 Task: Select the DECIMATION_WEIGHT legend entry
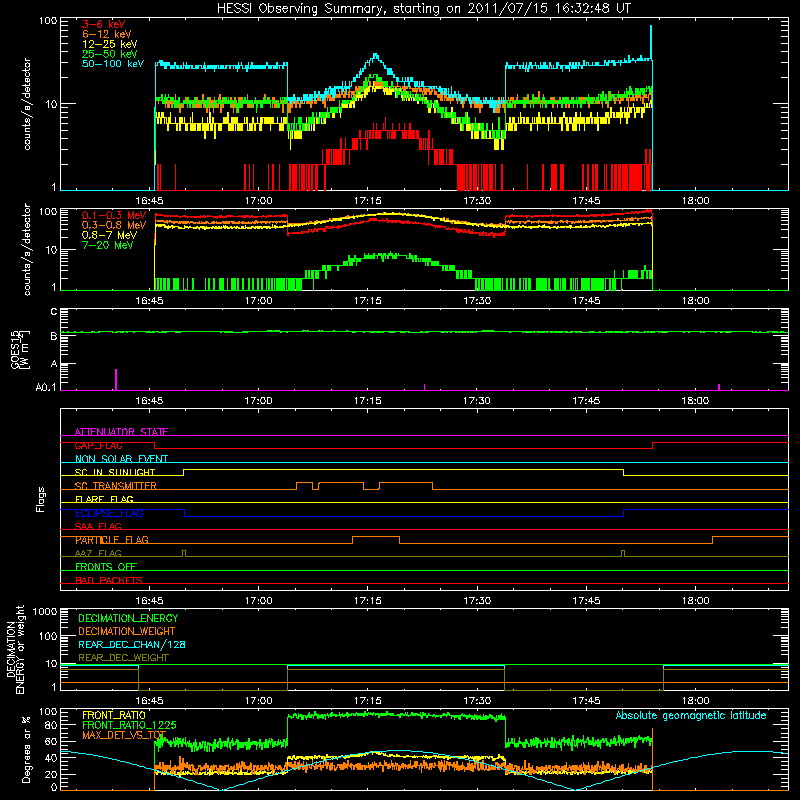coord(127,631)
